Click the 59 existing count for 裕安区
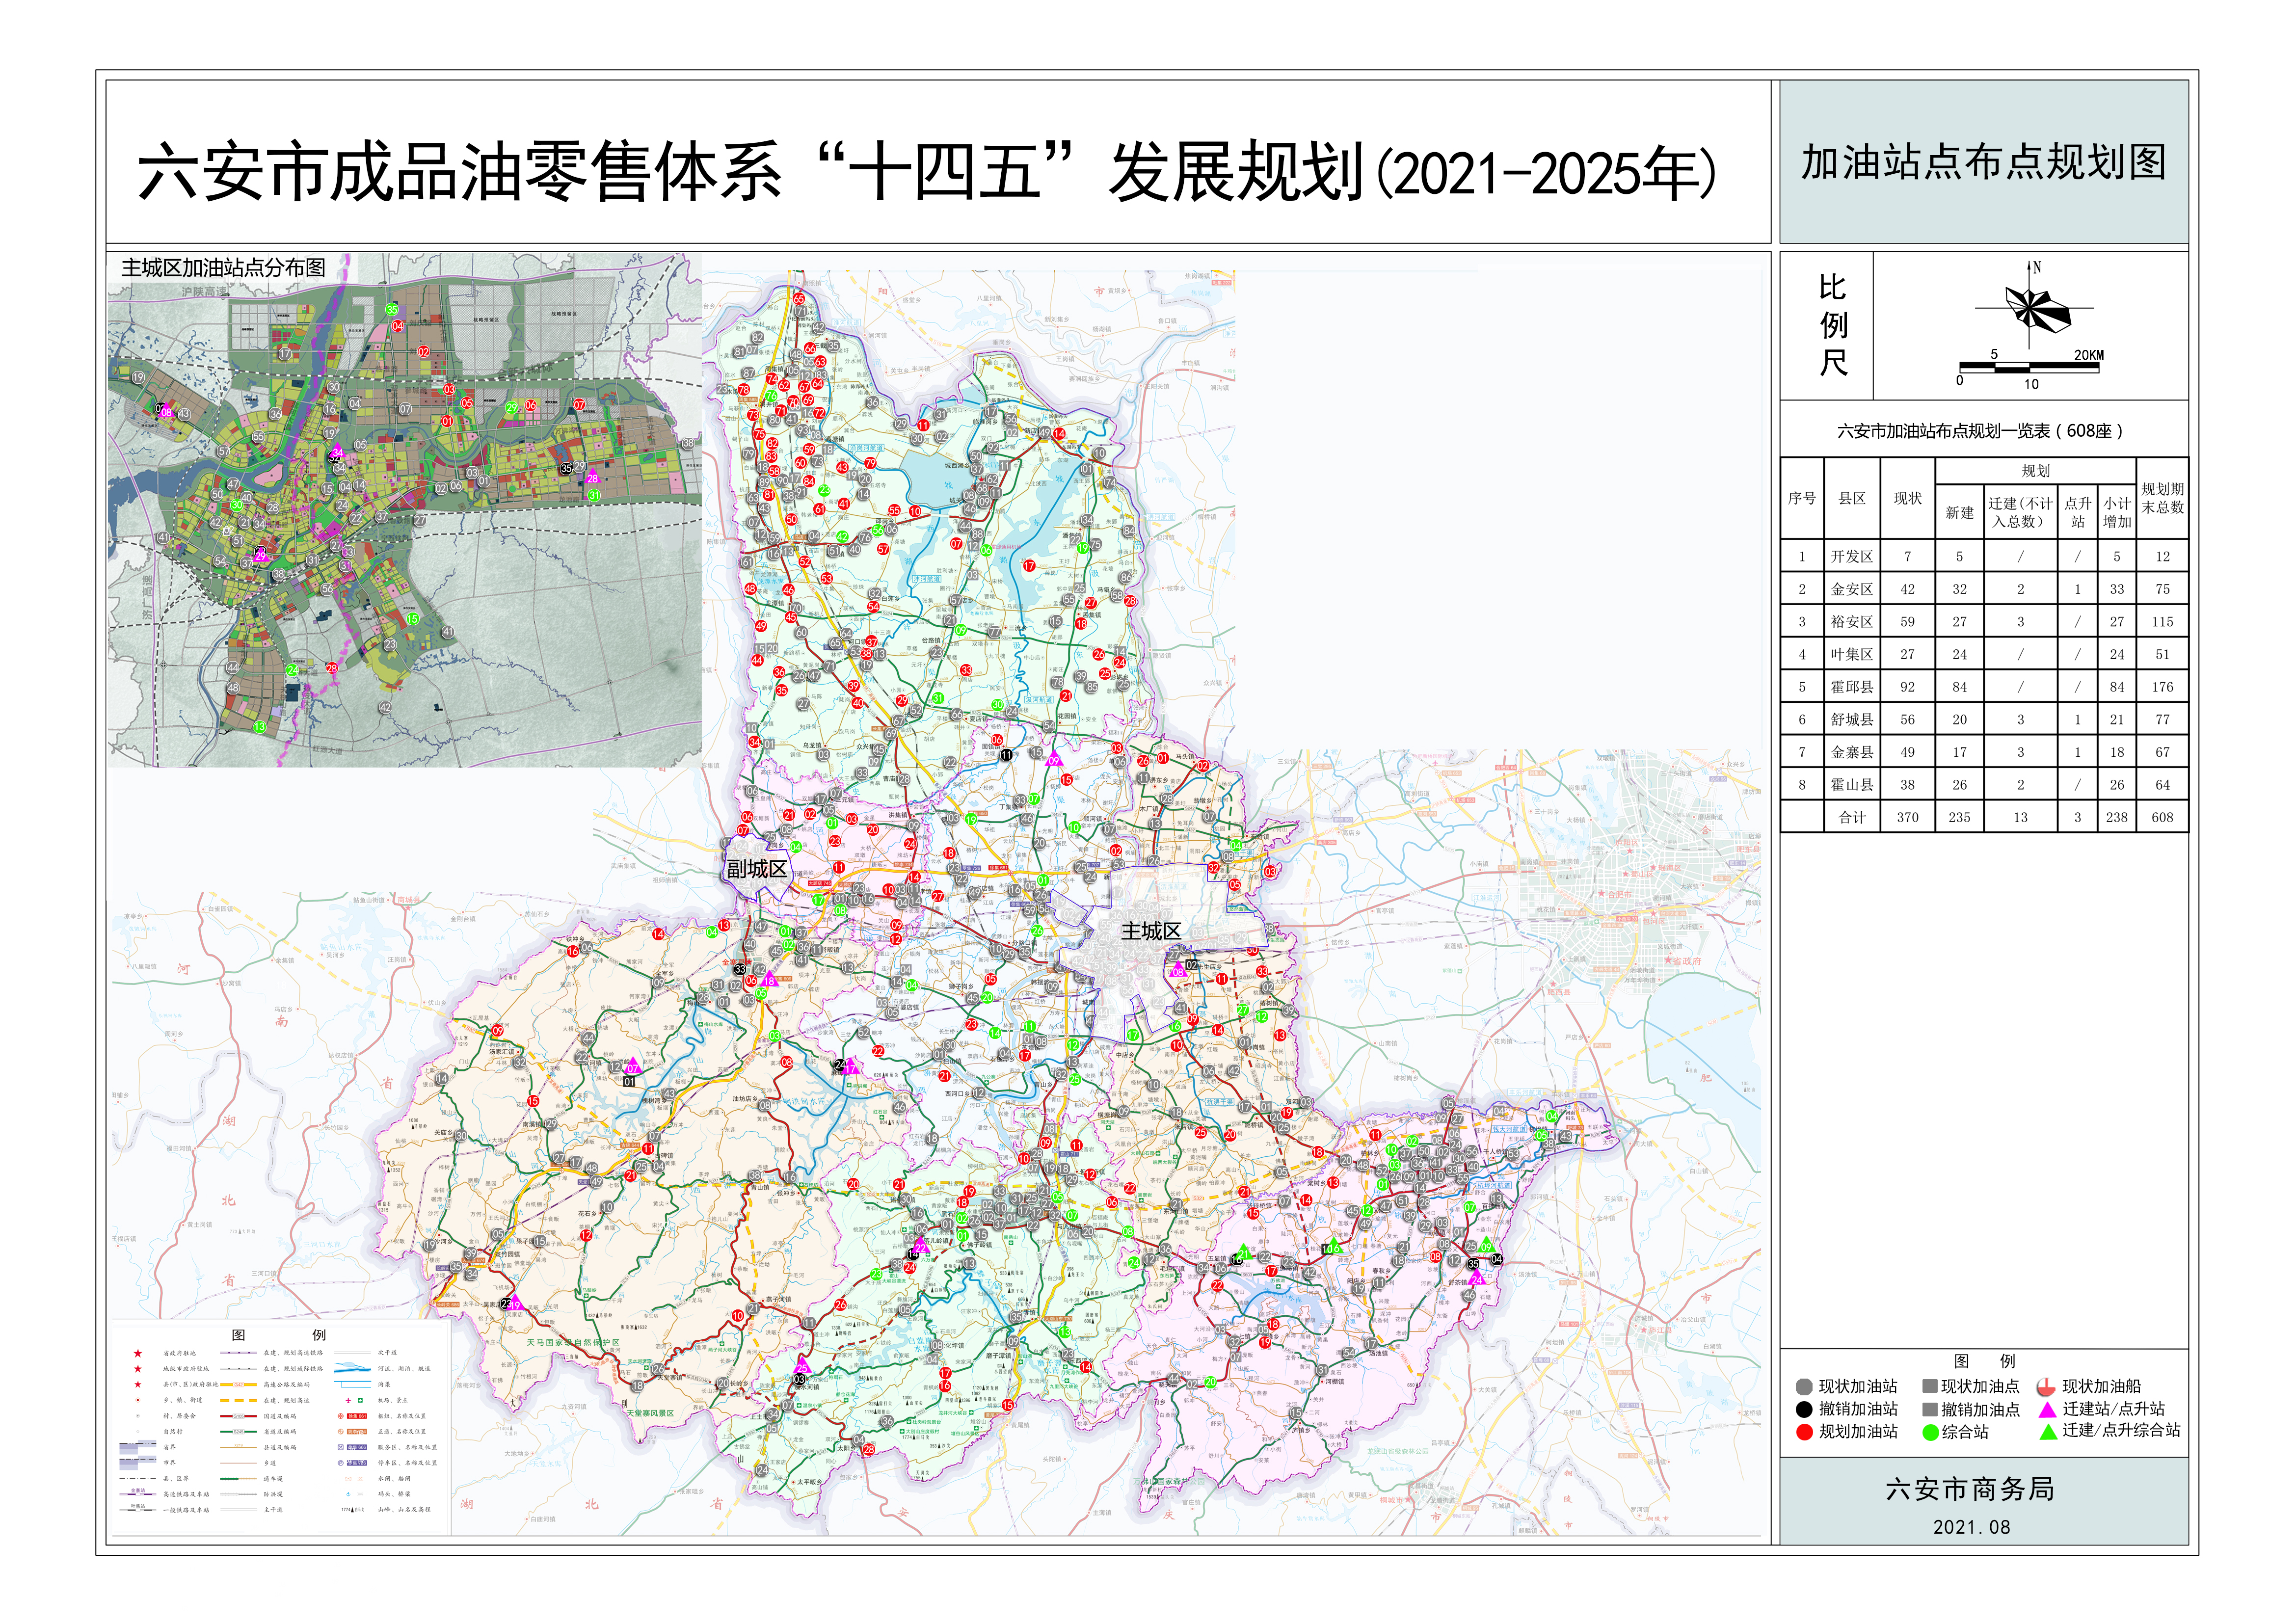Screen dimensions: 2296x1624 coord(1907,622)
